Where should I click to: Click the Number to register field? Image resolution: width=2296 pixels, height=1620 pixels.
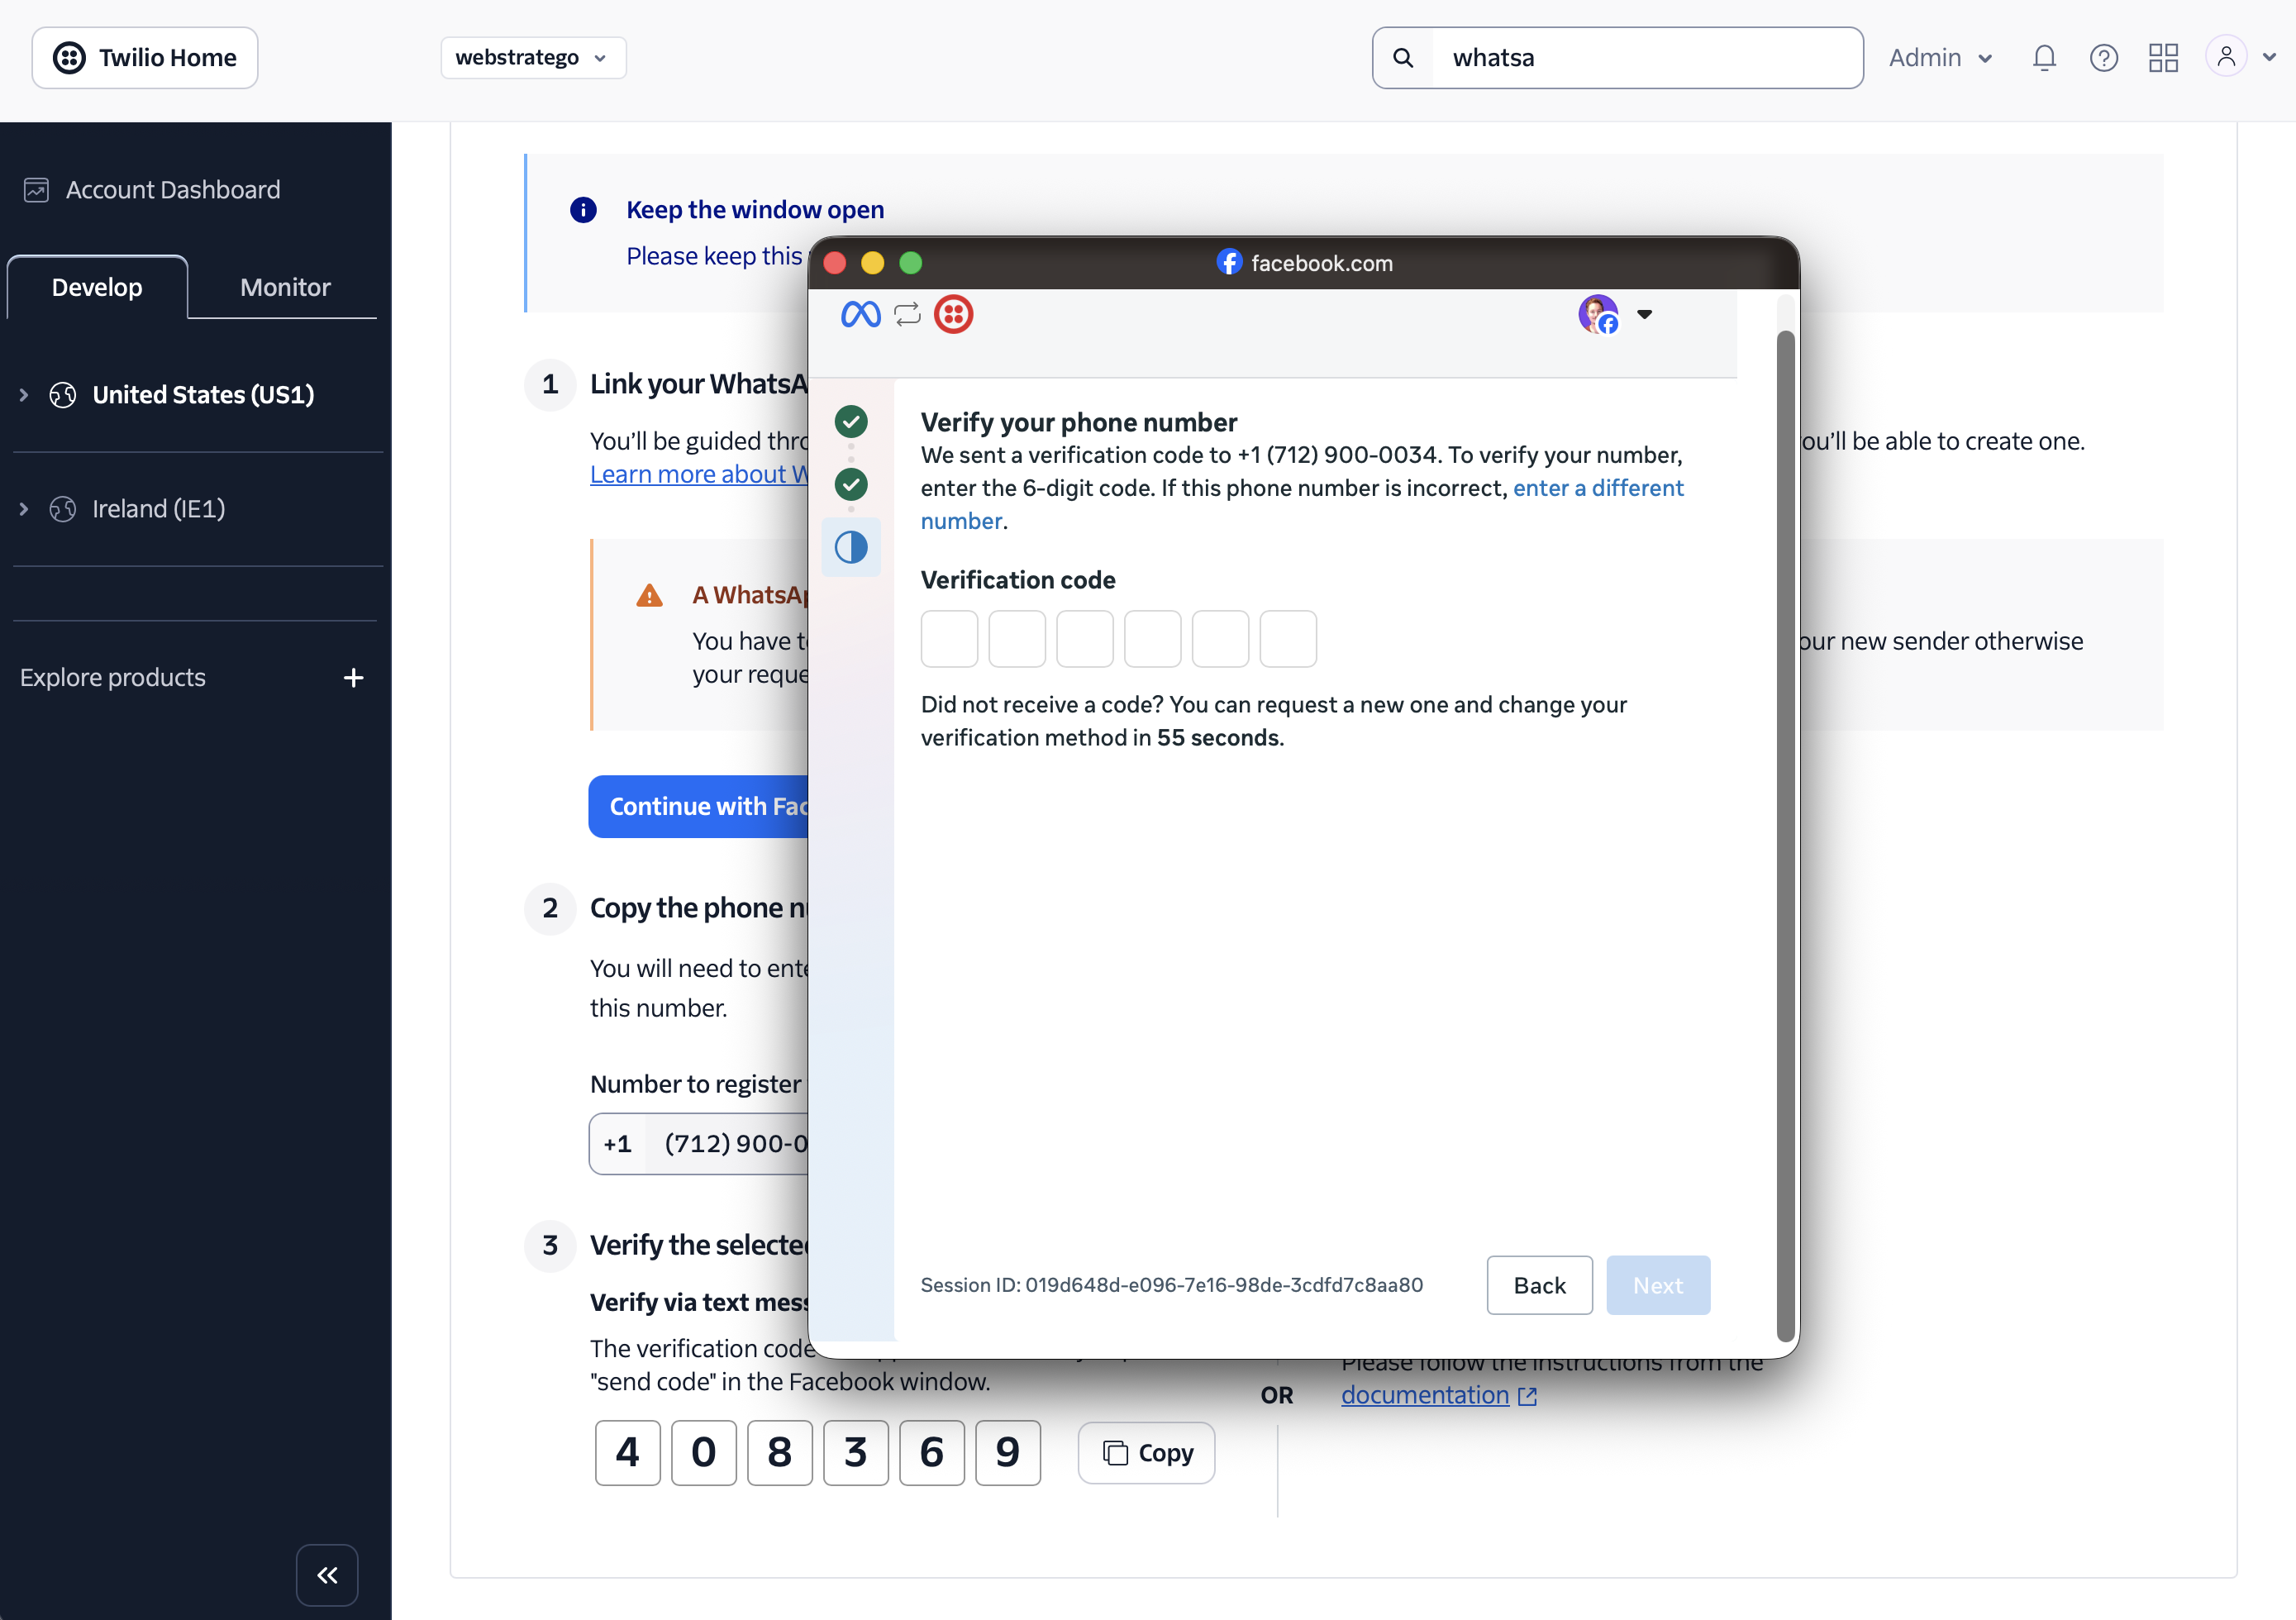click(x=699, y=1143)
